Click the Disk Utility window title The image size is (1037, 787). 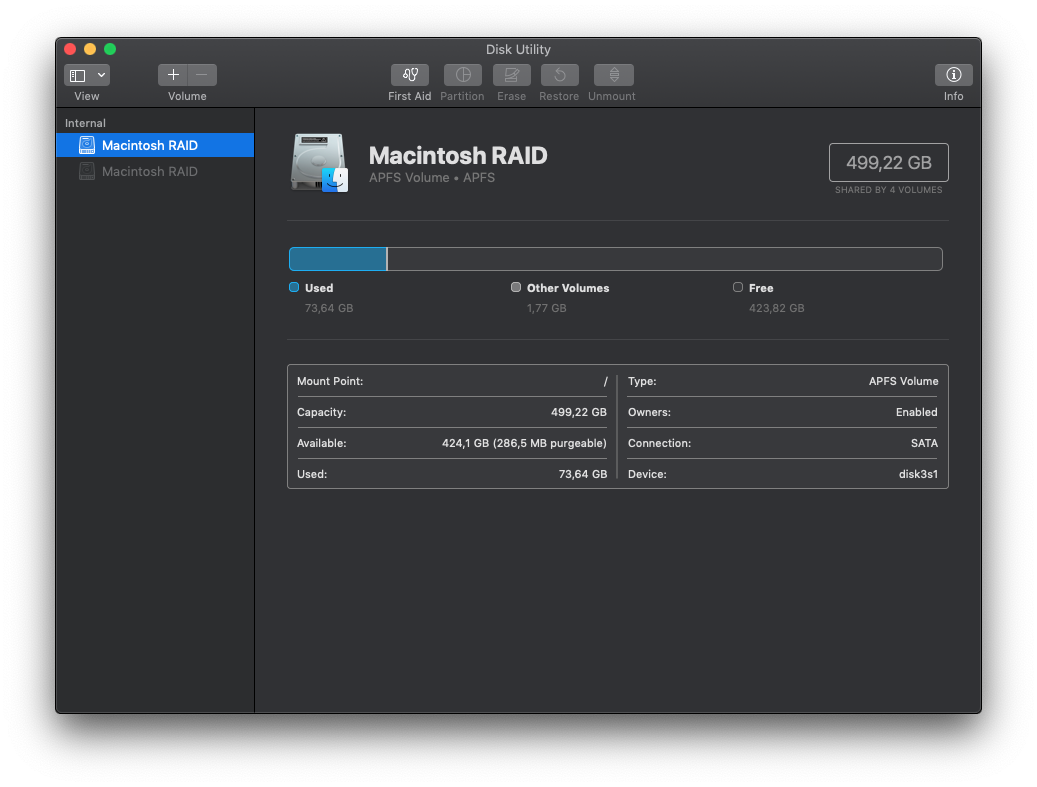point(518,50)
